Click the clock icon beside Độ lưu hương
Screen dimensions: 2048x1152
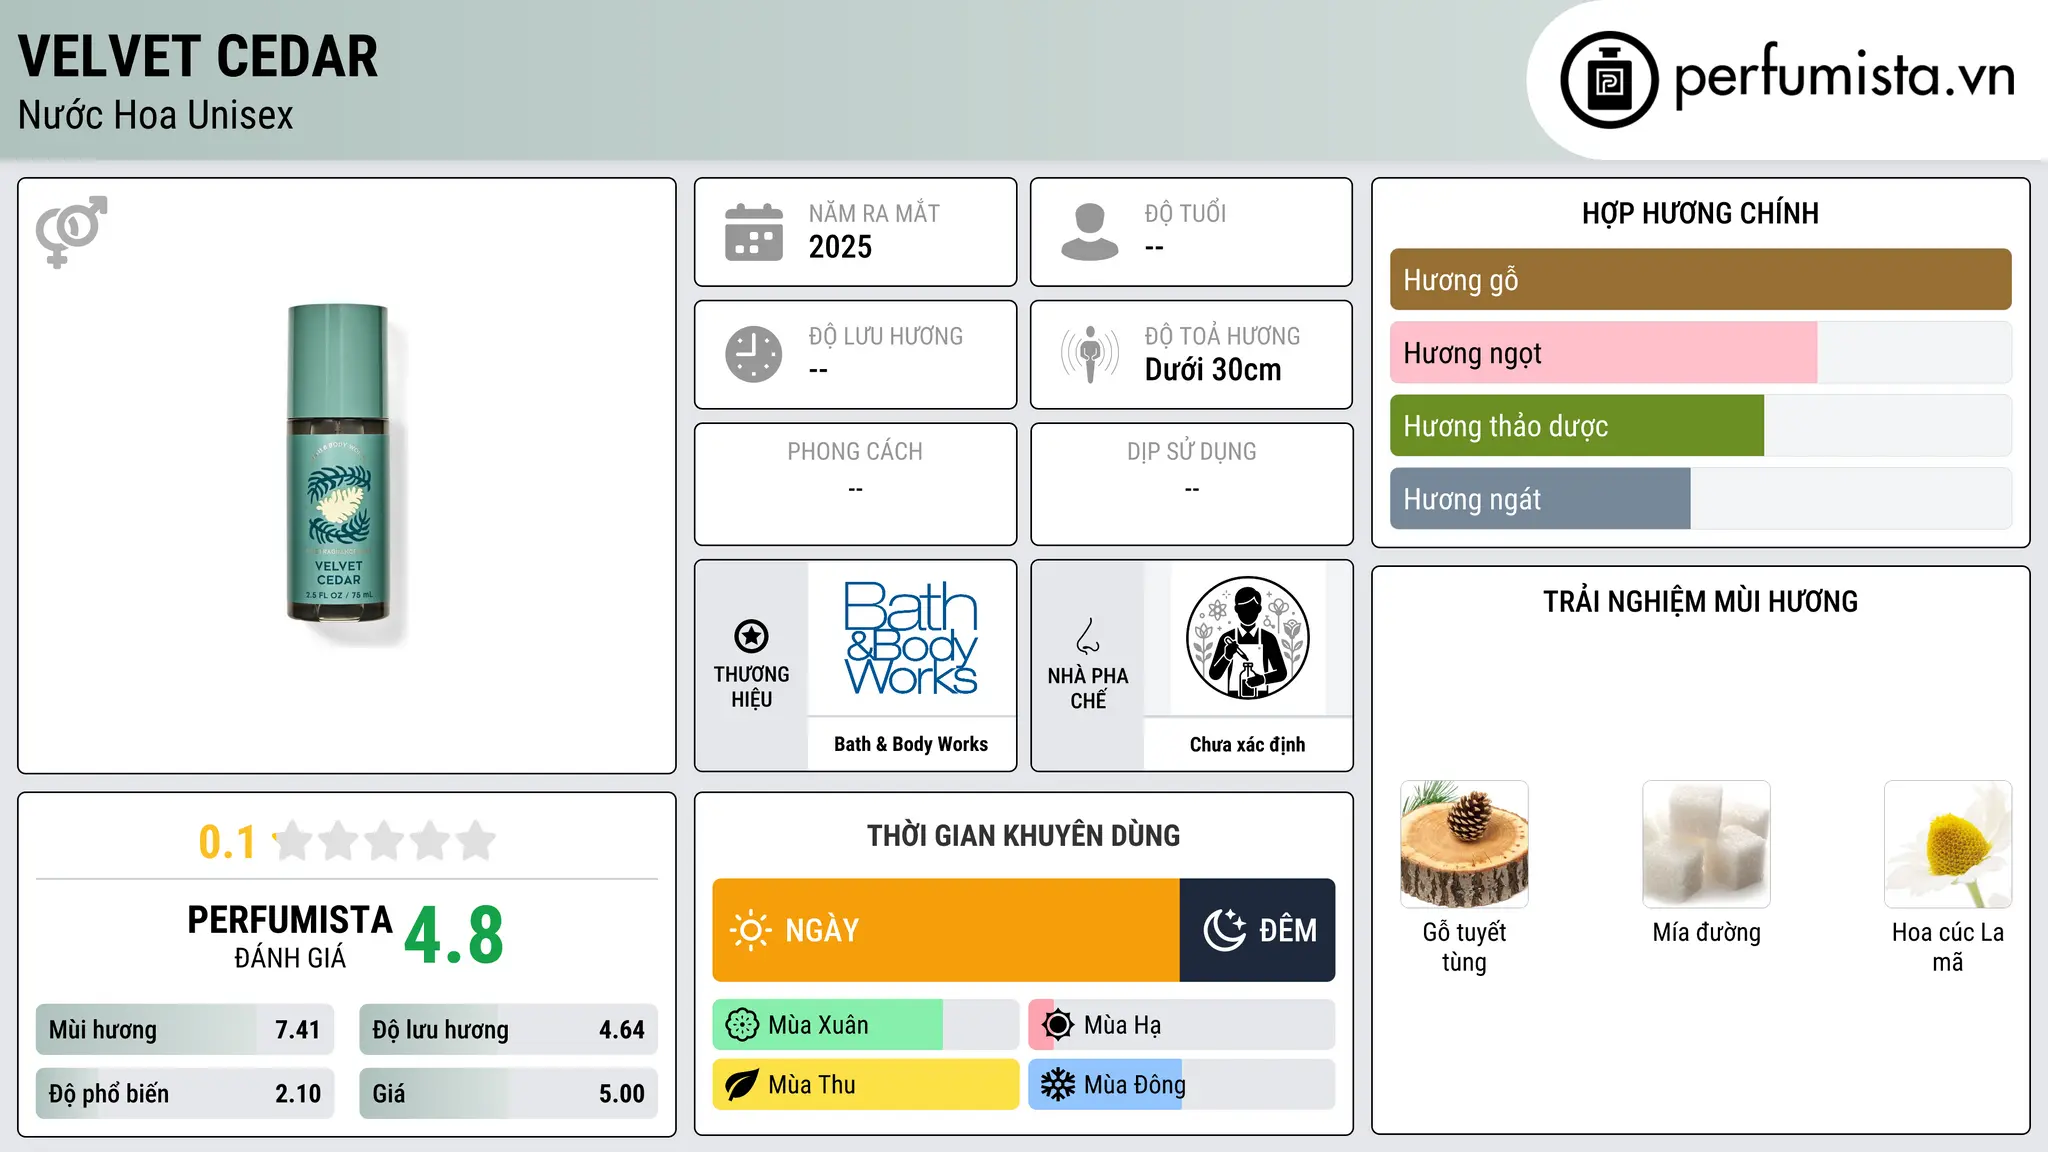[753, 354]
